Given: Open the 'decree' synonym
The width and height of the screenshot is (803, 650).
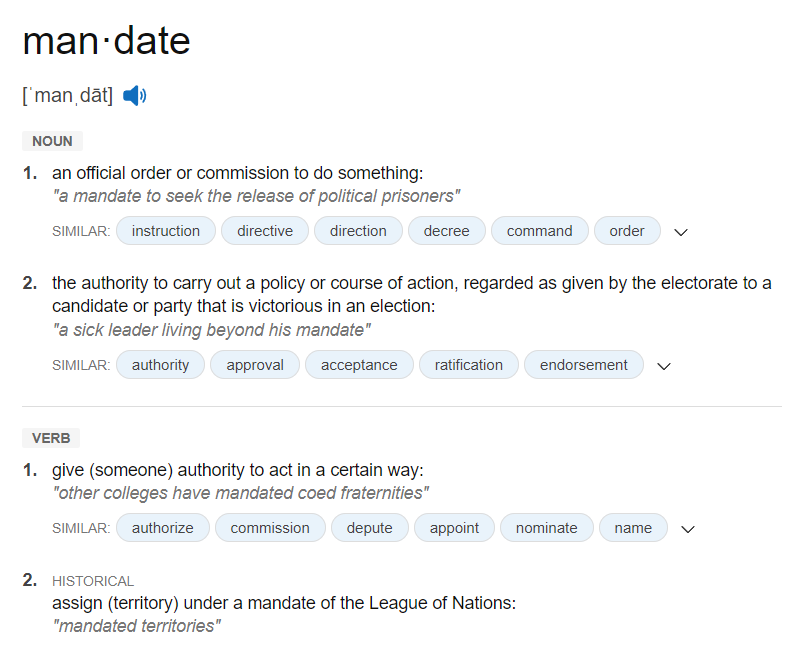Looking at the screenshot, I should [x=447, y=231].
